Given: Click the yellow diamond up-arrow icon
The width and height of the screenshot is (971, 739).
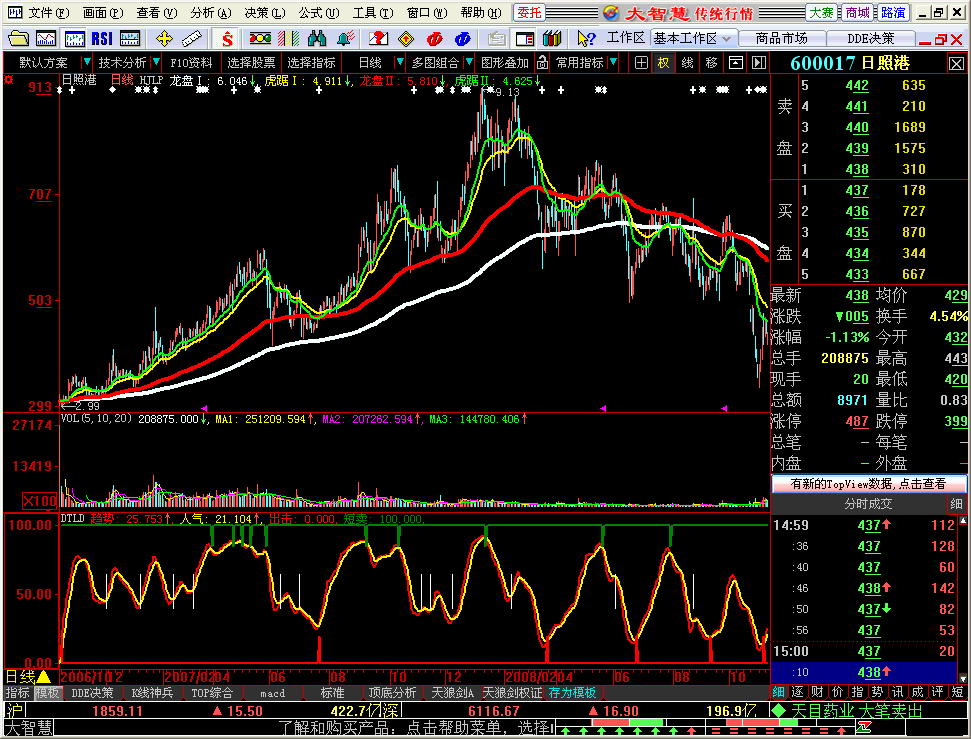Looking at the screenshot, I should click(406, 39).
